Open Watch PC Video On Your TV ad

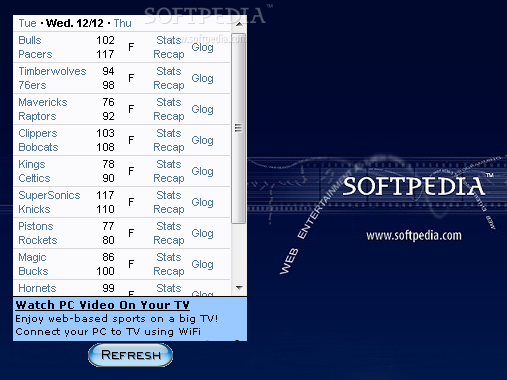(x=102, y=305)
